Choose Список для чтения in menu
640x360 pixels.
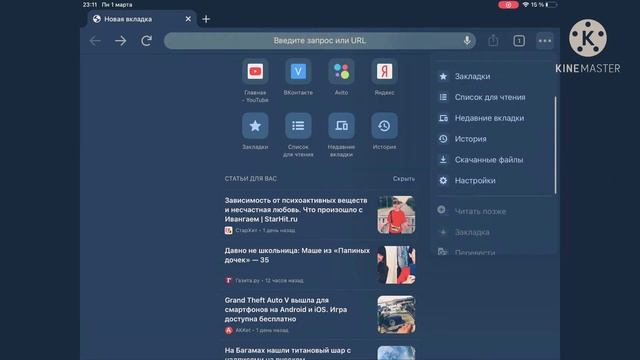tap(494, 97)
